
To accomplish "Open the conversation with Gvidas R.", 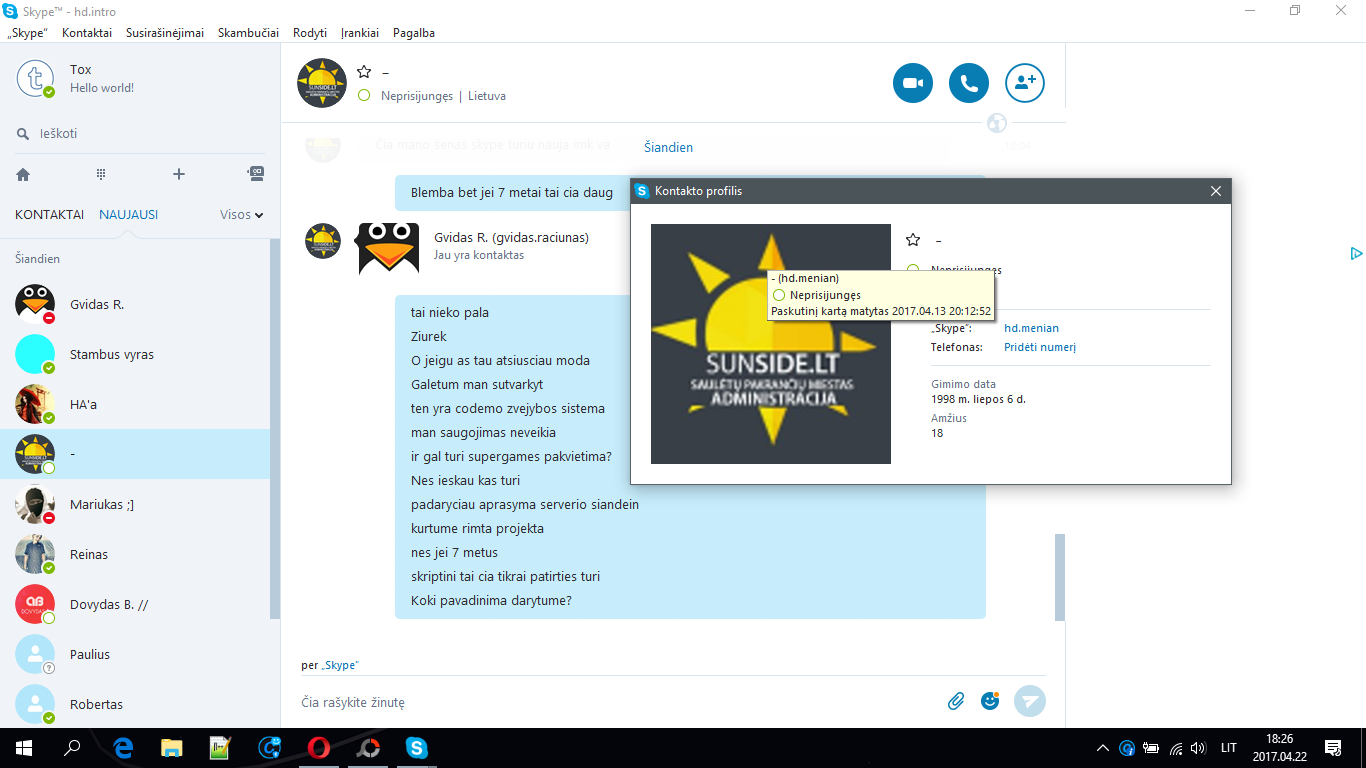I will coord(135,304).
